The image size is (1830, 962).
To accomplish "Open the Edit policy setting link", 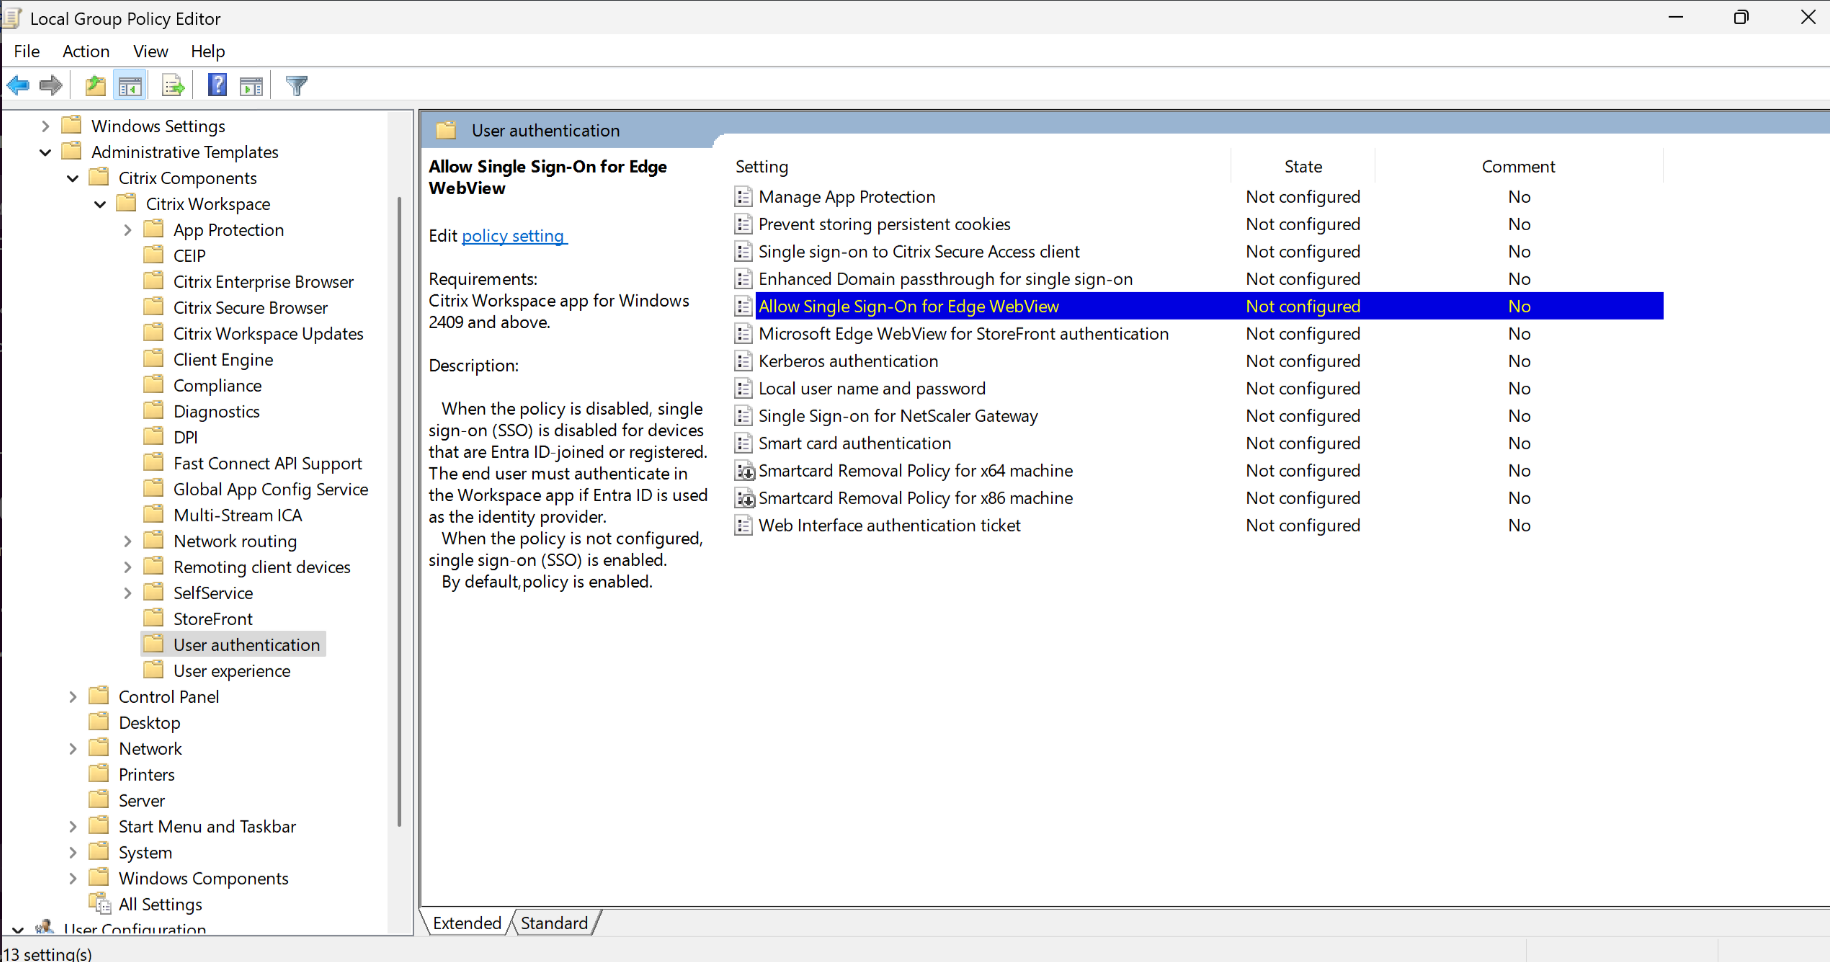I will 513,236.
